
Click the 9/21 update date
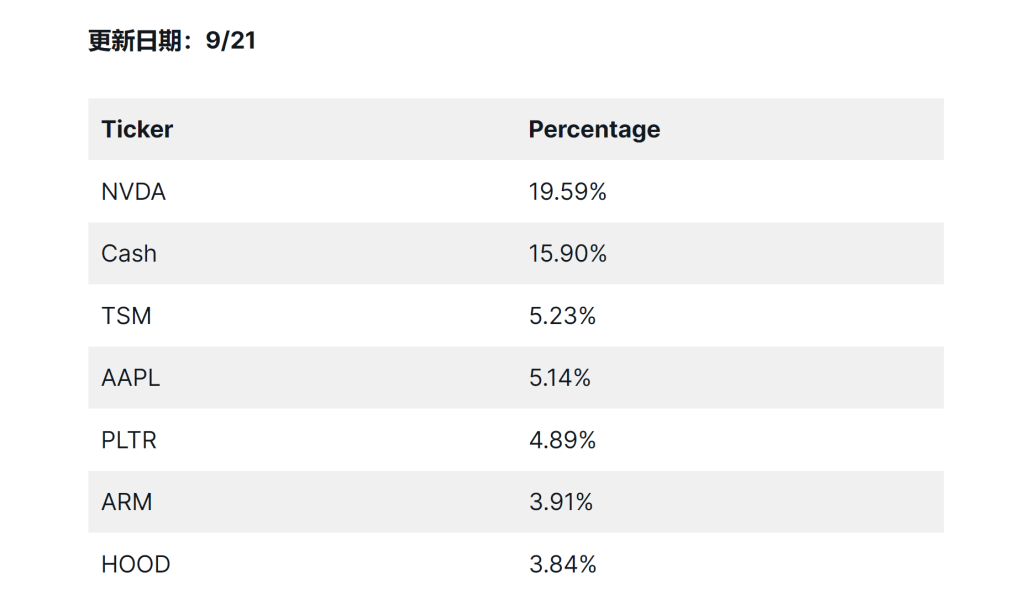coord(231,42)
